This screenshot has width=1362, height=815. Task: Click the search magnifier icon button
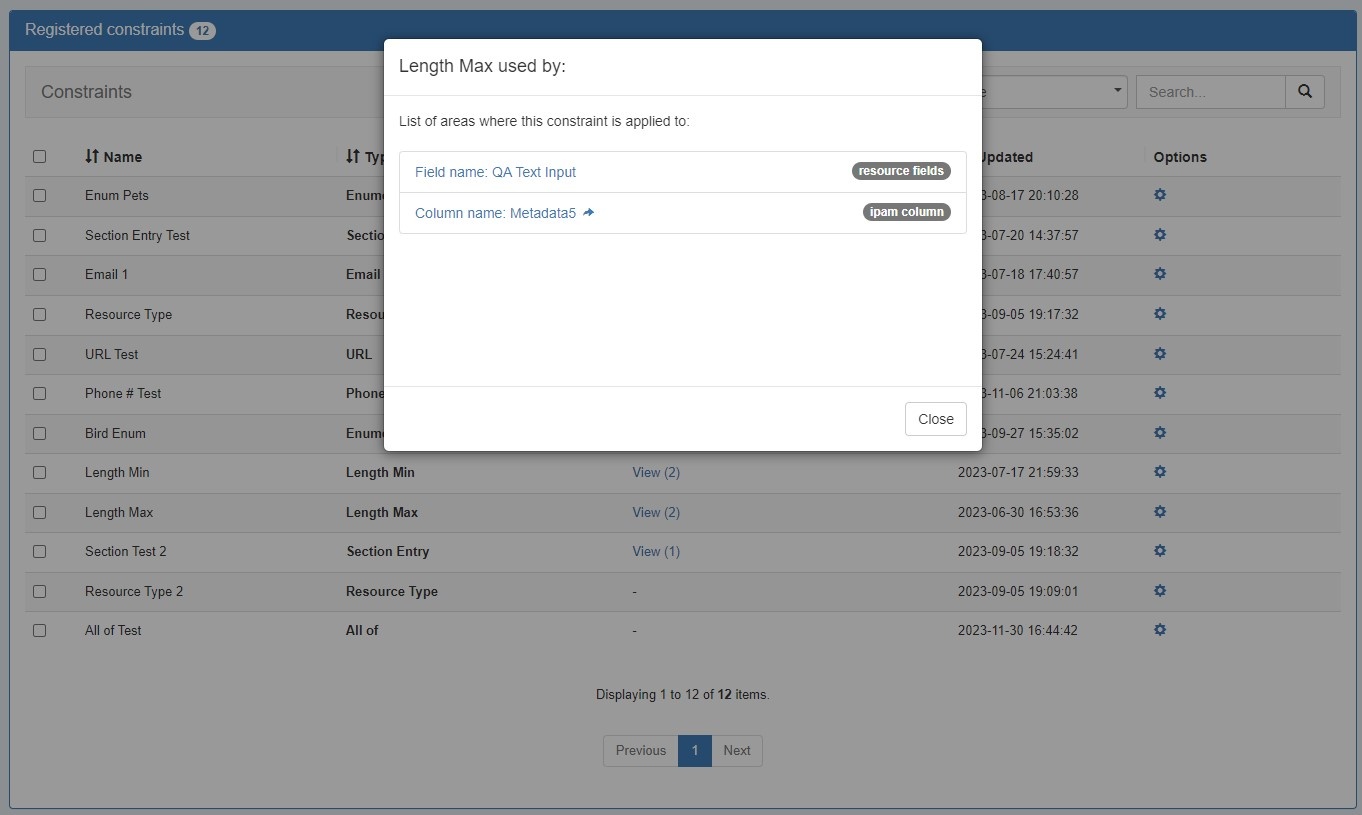point(1304,92)
